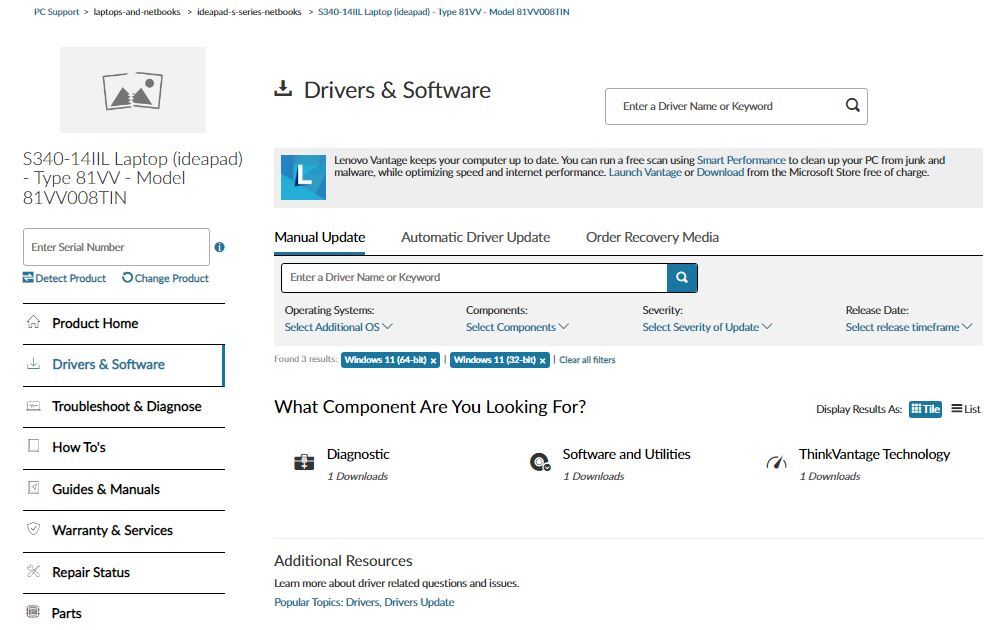Click the ThinkVantage Technology gauge icon

(x=776, y=462)
